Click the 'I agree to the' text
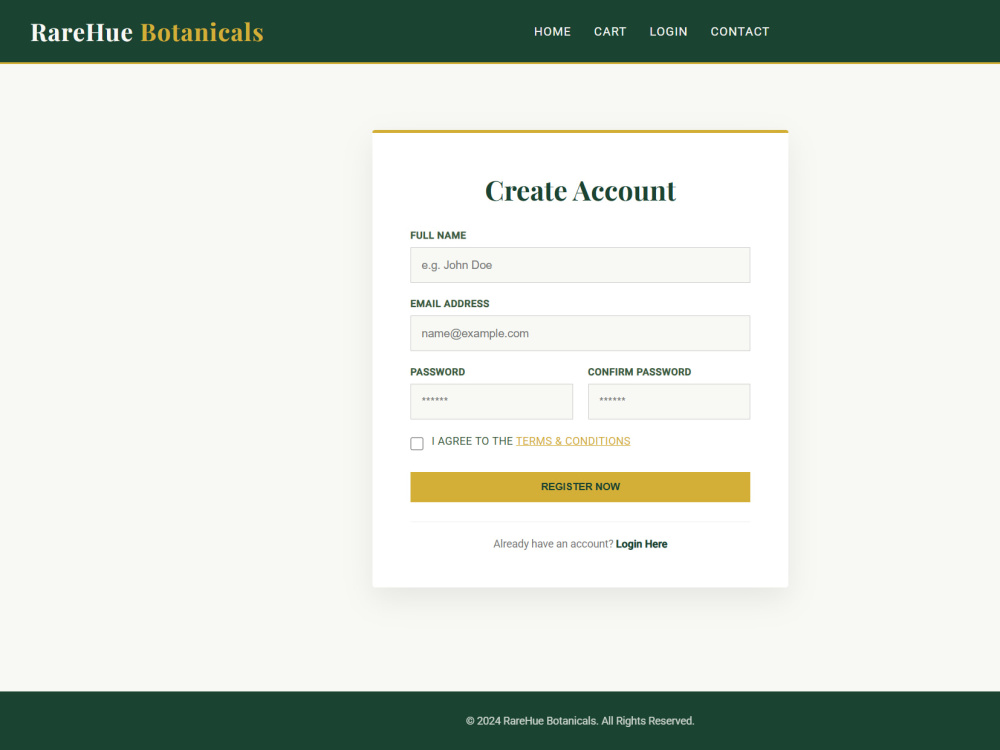This screenshot has width=1000, height=750. point(472,441)
